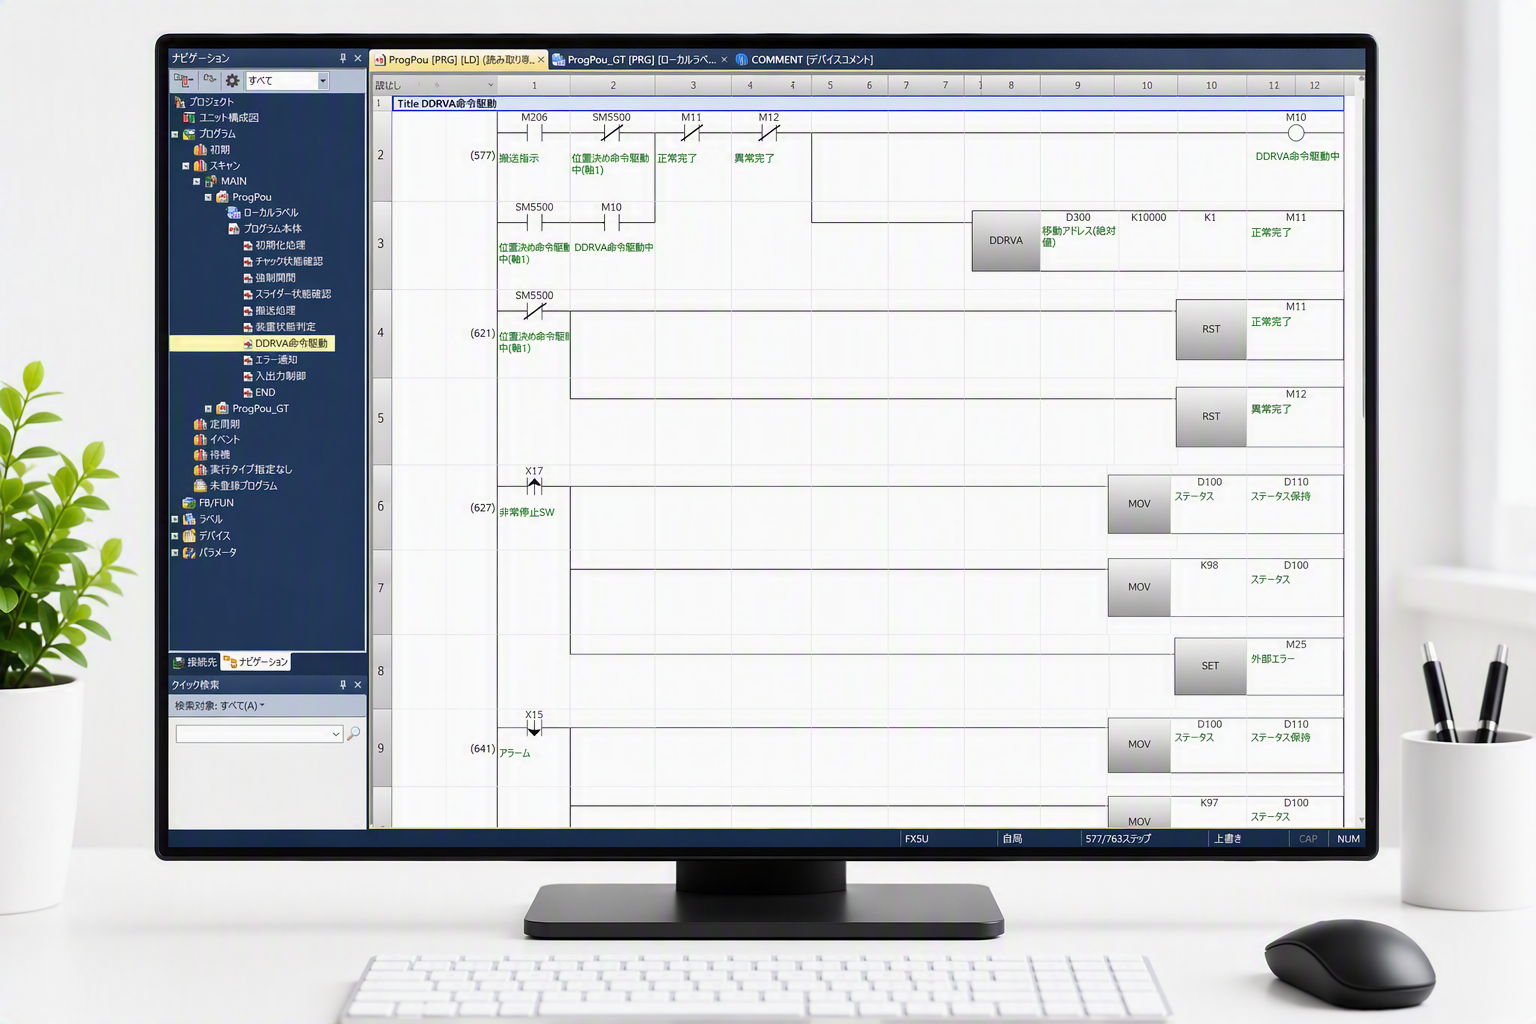
Task: Switch to COMMENT デバイスコメント tab
Action: tap(804, 60)
